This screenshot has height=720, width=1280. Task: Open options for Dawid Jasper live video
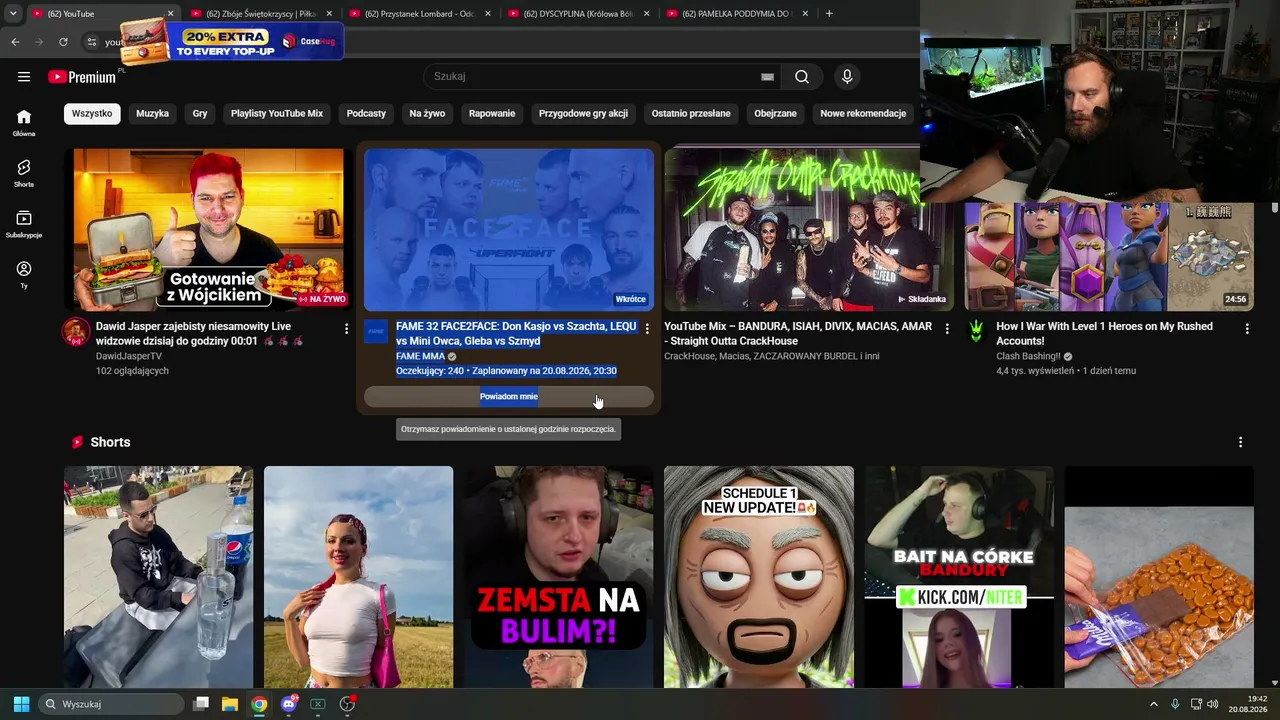click(x=347, y=328)
